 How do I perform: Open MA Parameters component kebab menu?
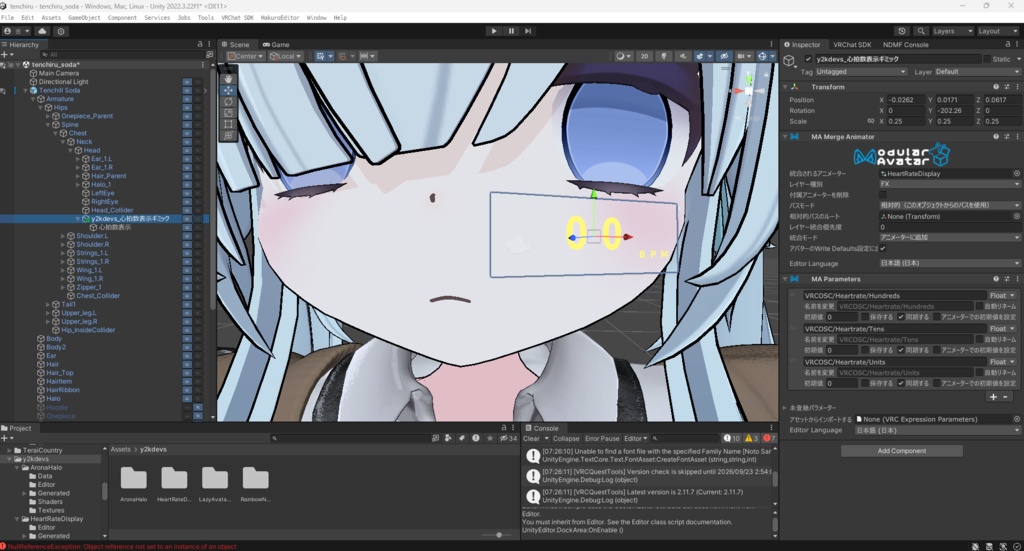(x=1017, y=279)
